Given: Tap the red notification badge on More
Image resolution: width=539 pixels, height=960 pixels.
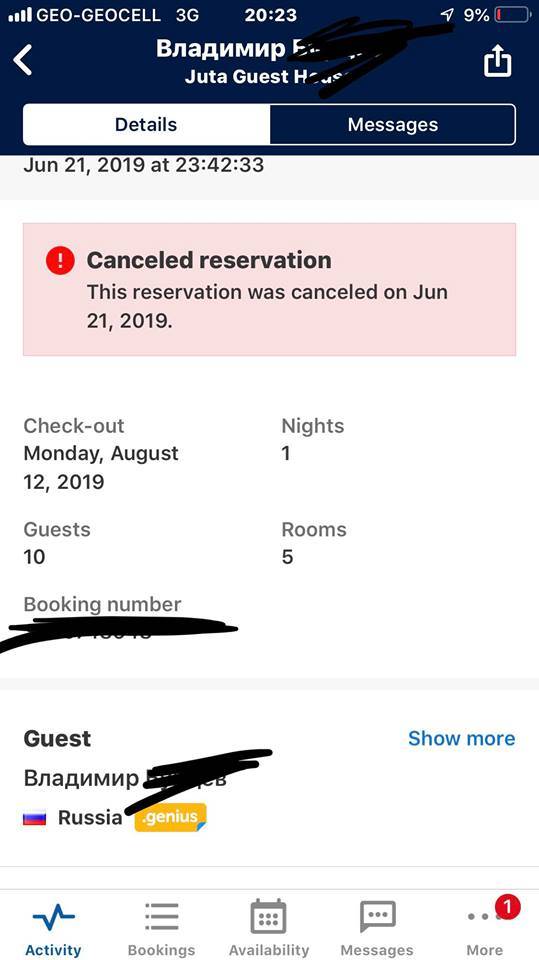Looking at the screenshot, I should click(507, 907).
